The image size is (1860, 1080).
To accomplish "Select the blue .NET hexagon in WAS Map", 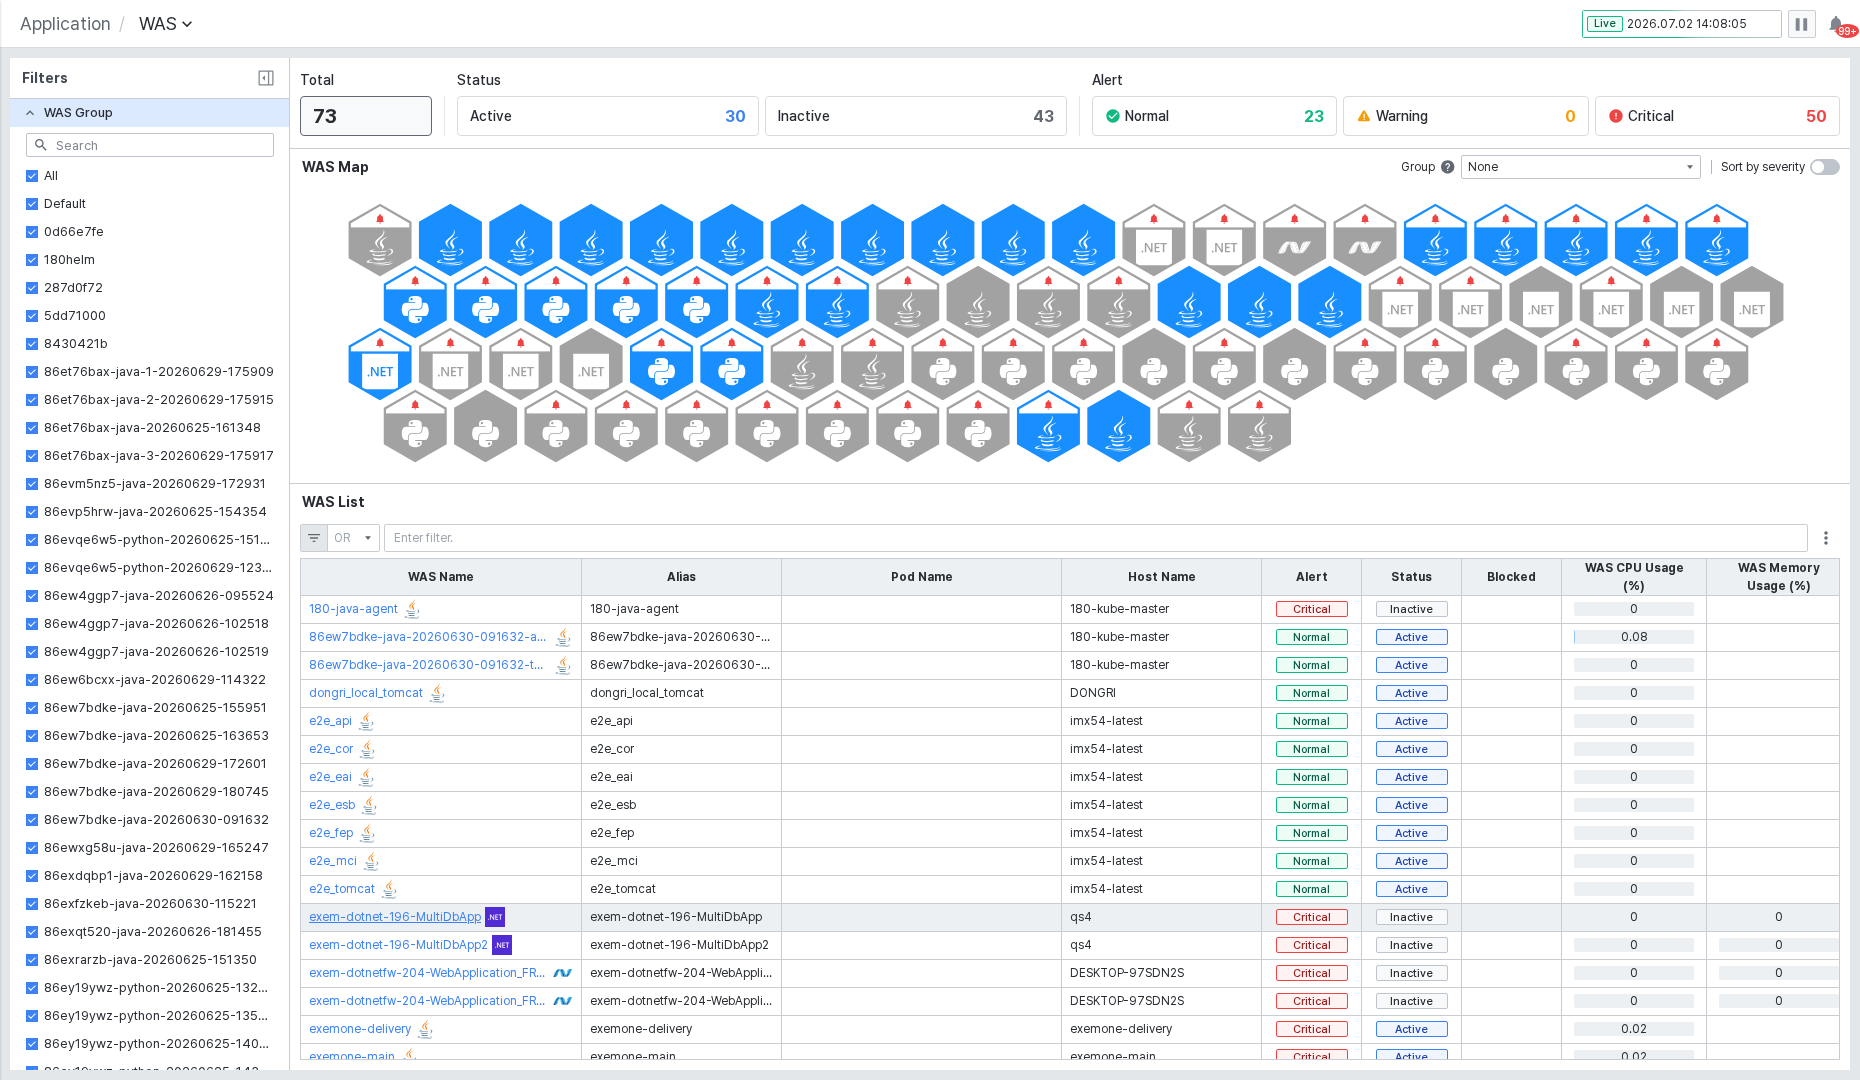I will [380, 364].
